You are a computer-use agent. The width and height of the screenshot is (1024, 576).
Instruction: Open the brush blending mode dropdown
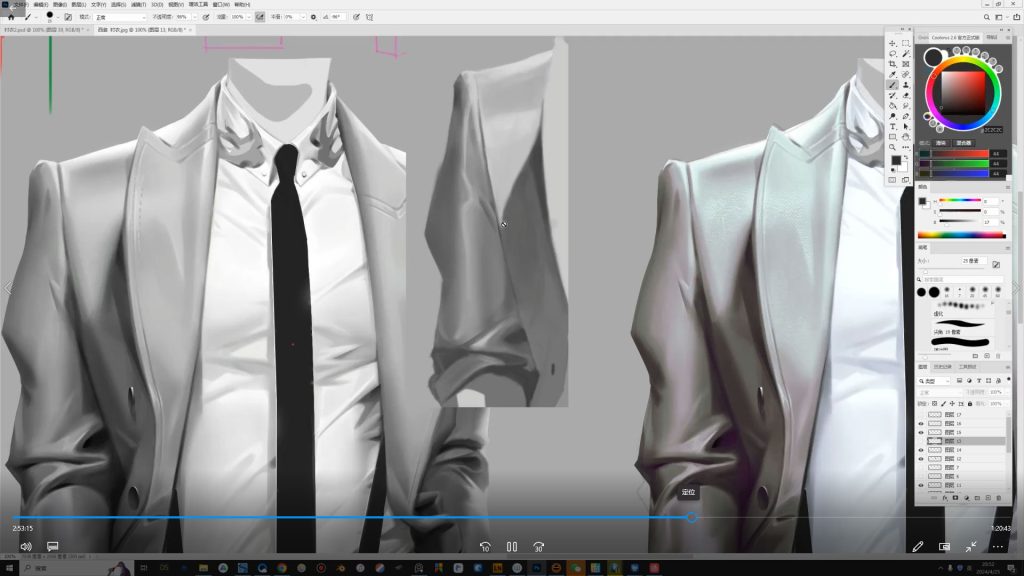click(120, 17)
